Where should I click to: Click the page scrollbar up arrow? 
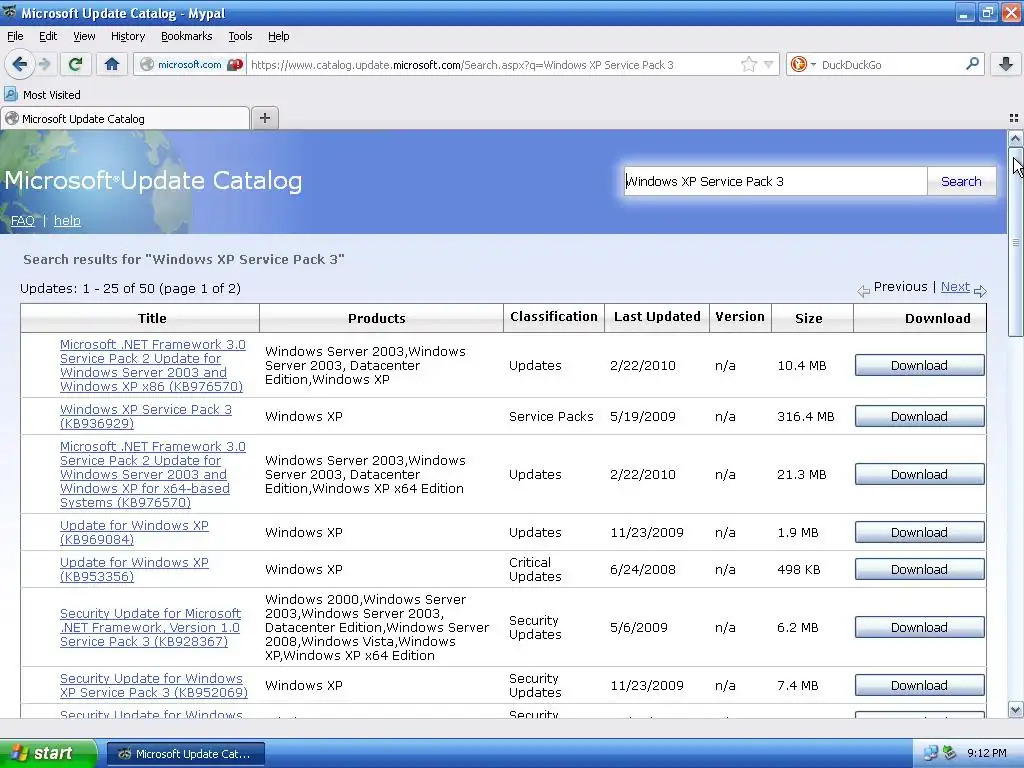(x=1015, y=138)
